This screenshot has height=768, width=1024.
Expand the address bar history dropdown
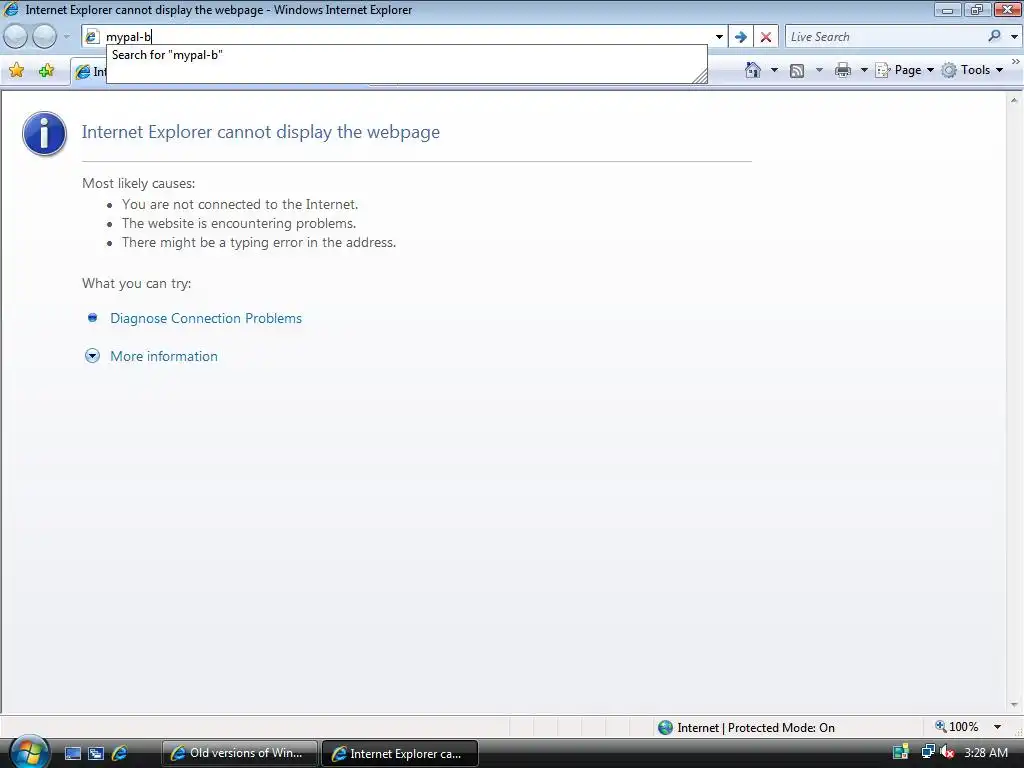[x=719, y=37]
